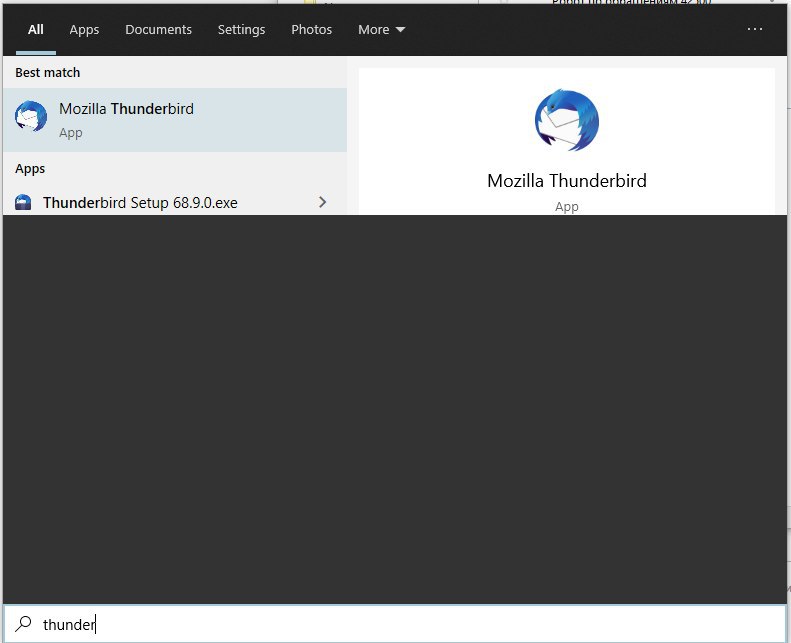The height and width of the screenshot is (643, 791).
Task: Click the search field containing 'thunder'
Action: (x=395, y=624)
